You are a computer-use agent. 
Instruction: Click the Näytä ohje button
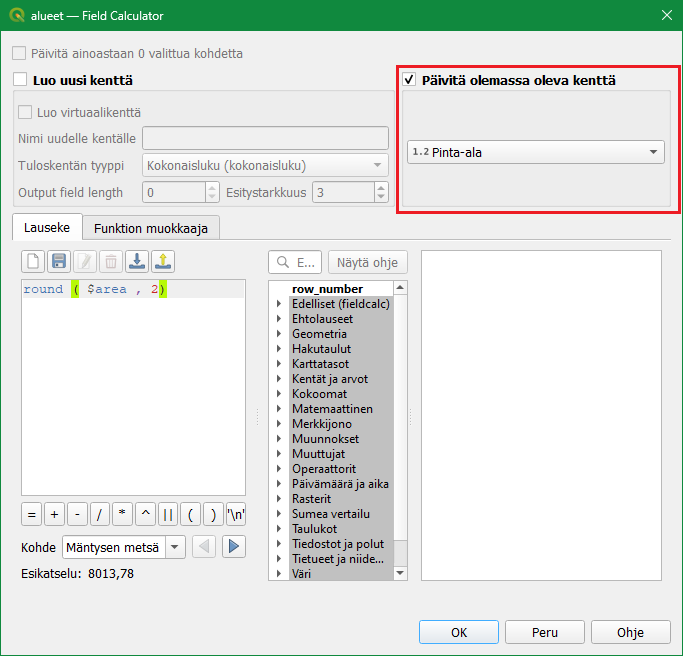point(367,262)
